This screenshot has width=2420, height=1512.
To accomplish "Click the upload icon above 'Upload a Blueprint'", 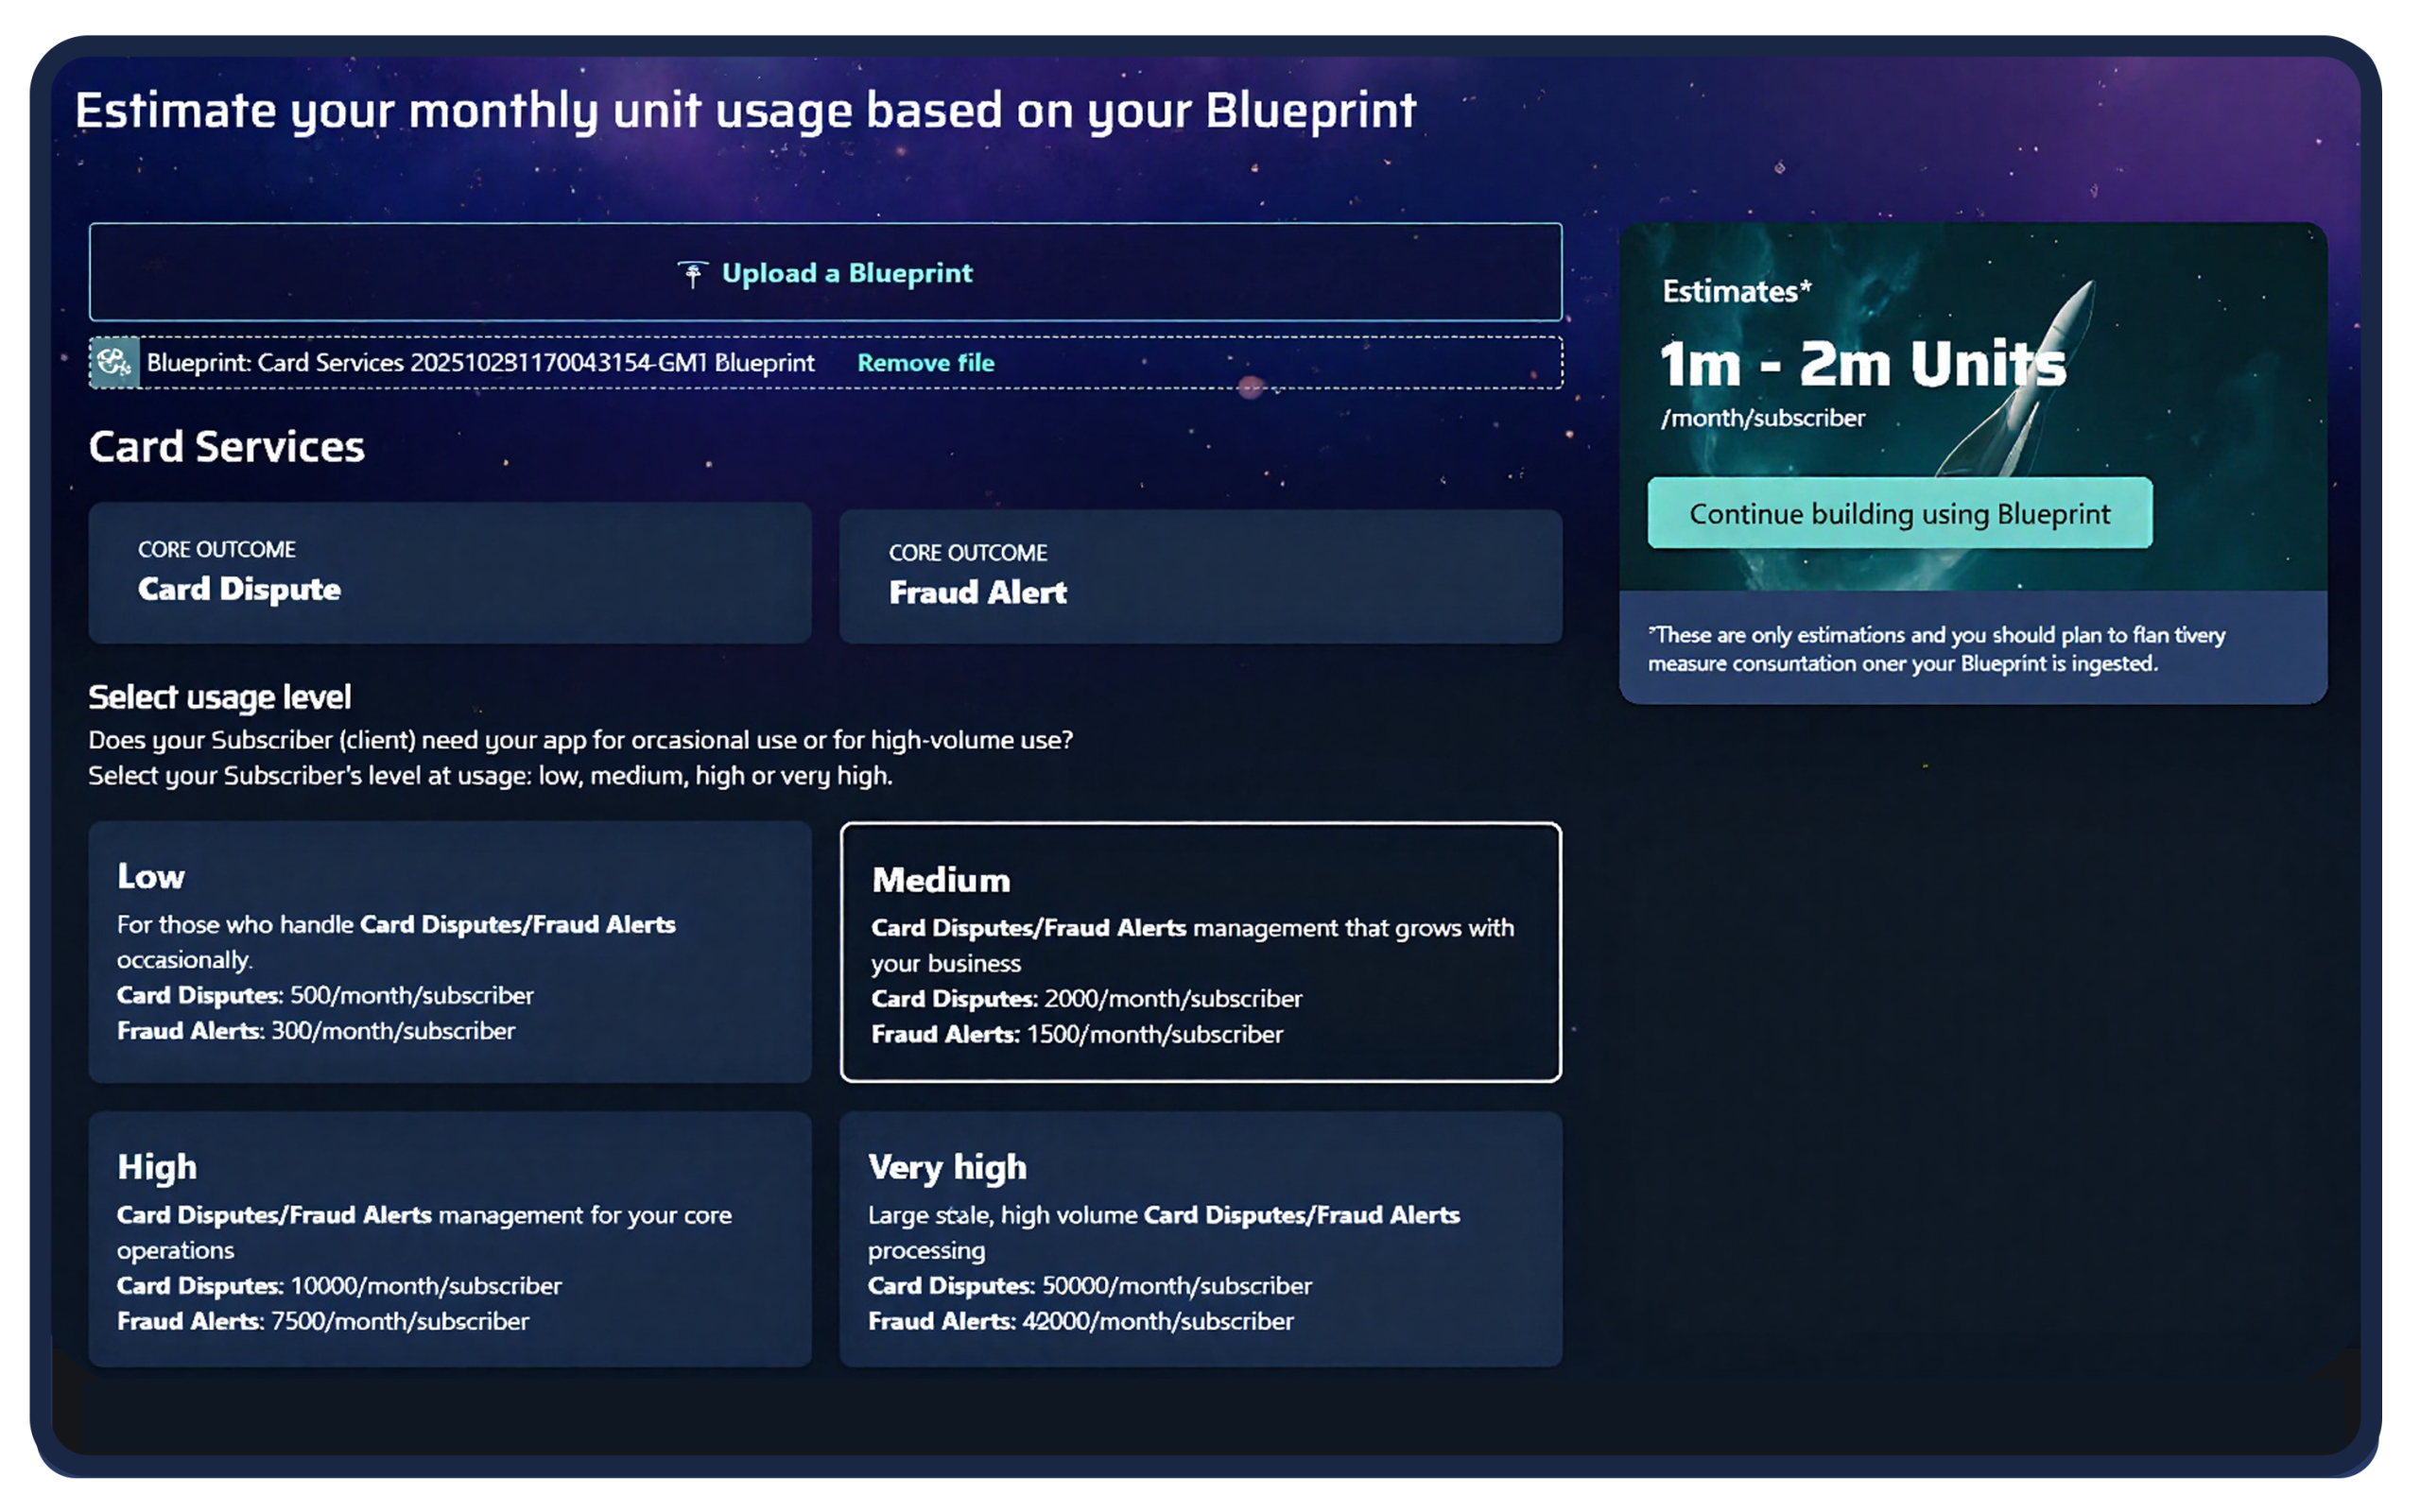I will [691, 271].
